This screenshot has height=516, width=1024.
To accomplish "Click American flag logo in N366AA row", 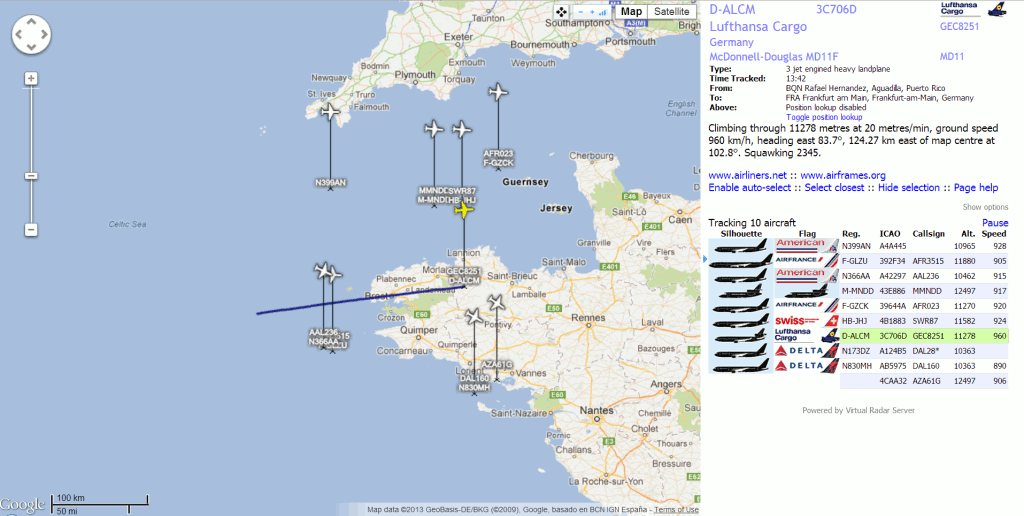I will [x=807, y=276].
